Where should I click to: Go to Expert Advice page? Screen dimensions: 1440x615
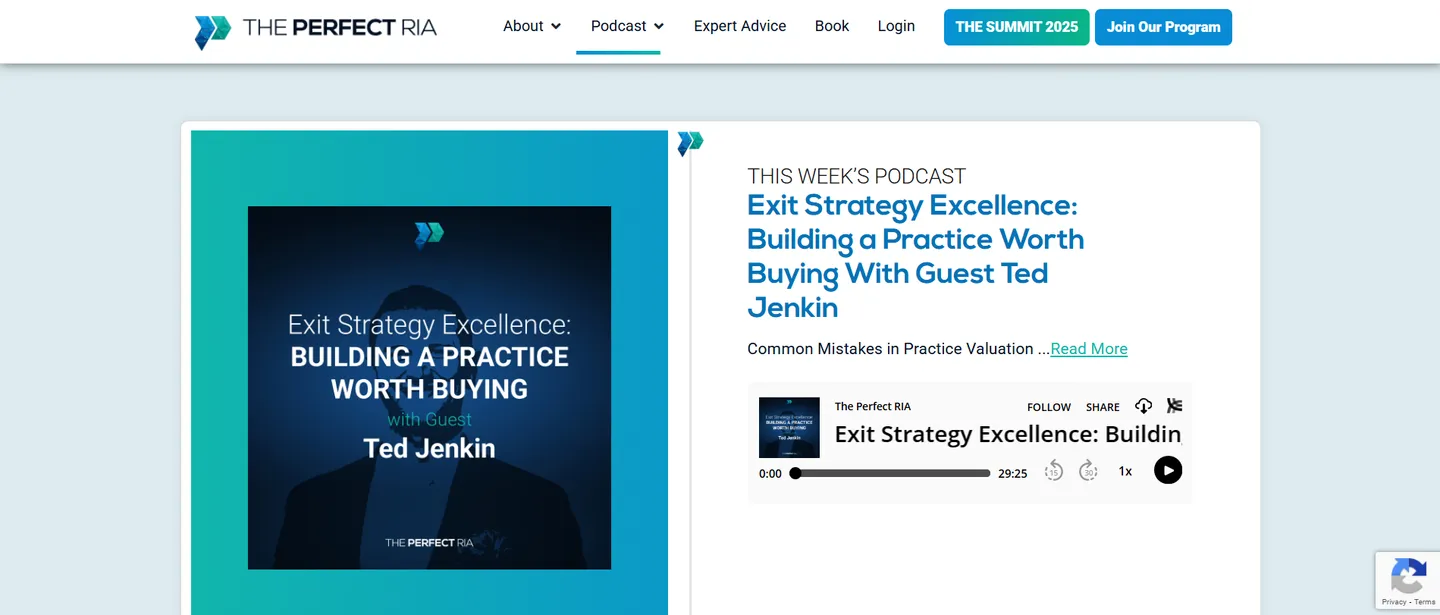click(740, 27)
